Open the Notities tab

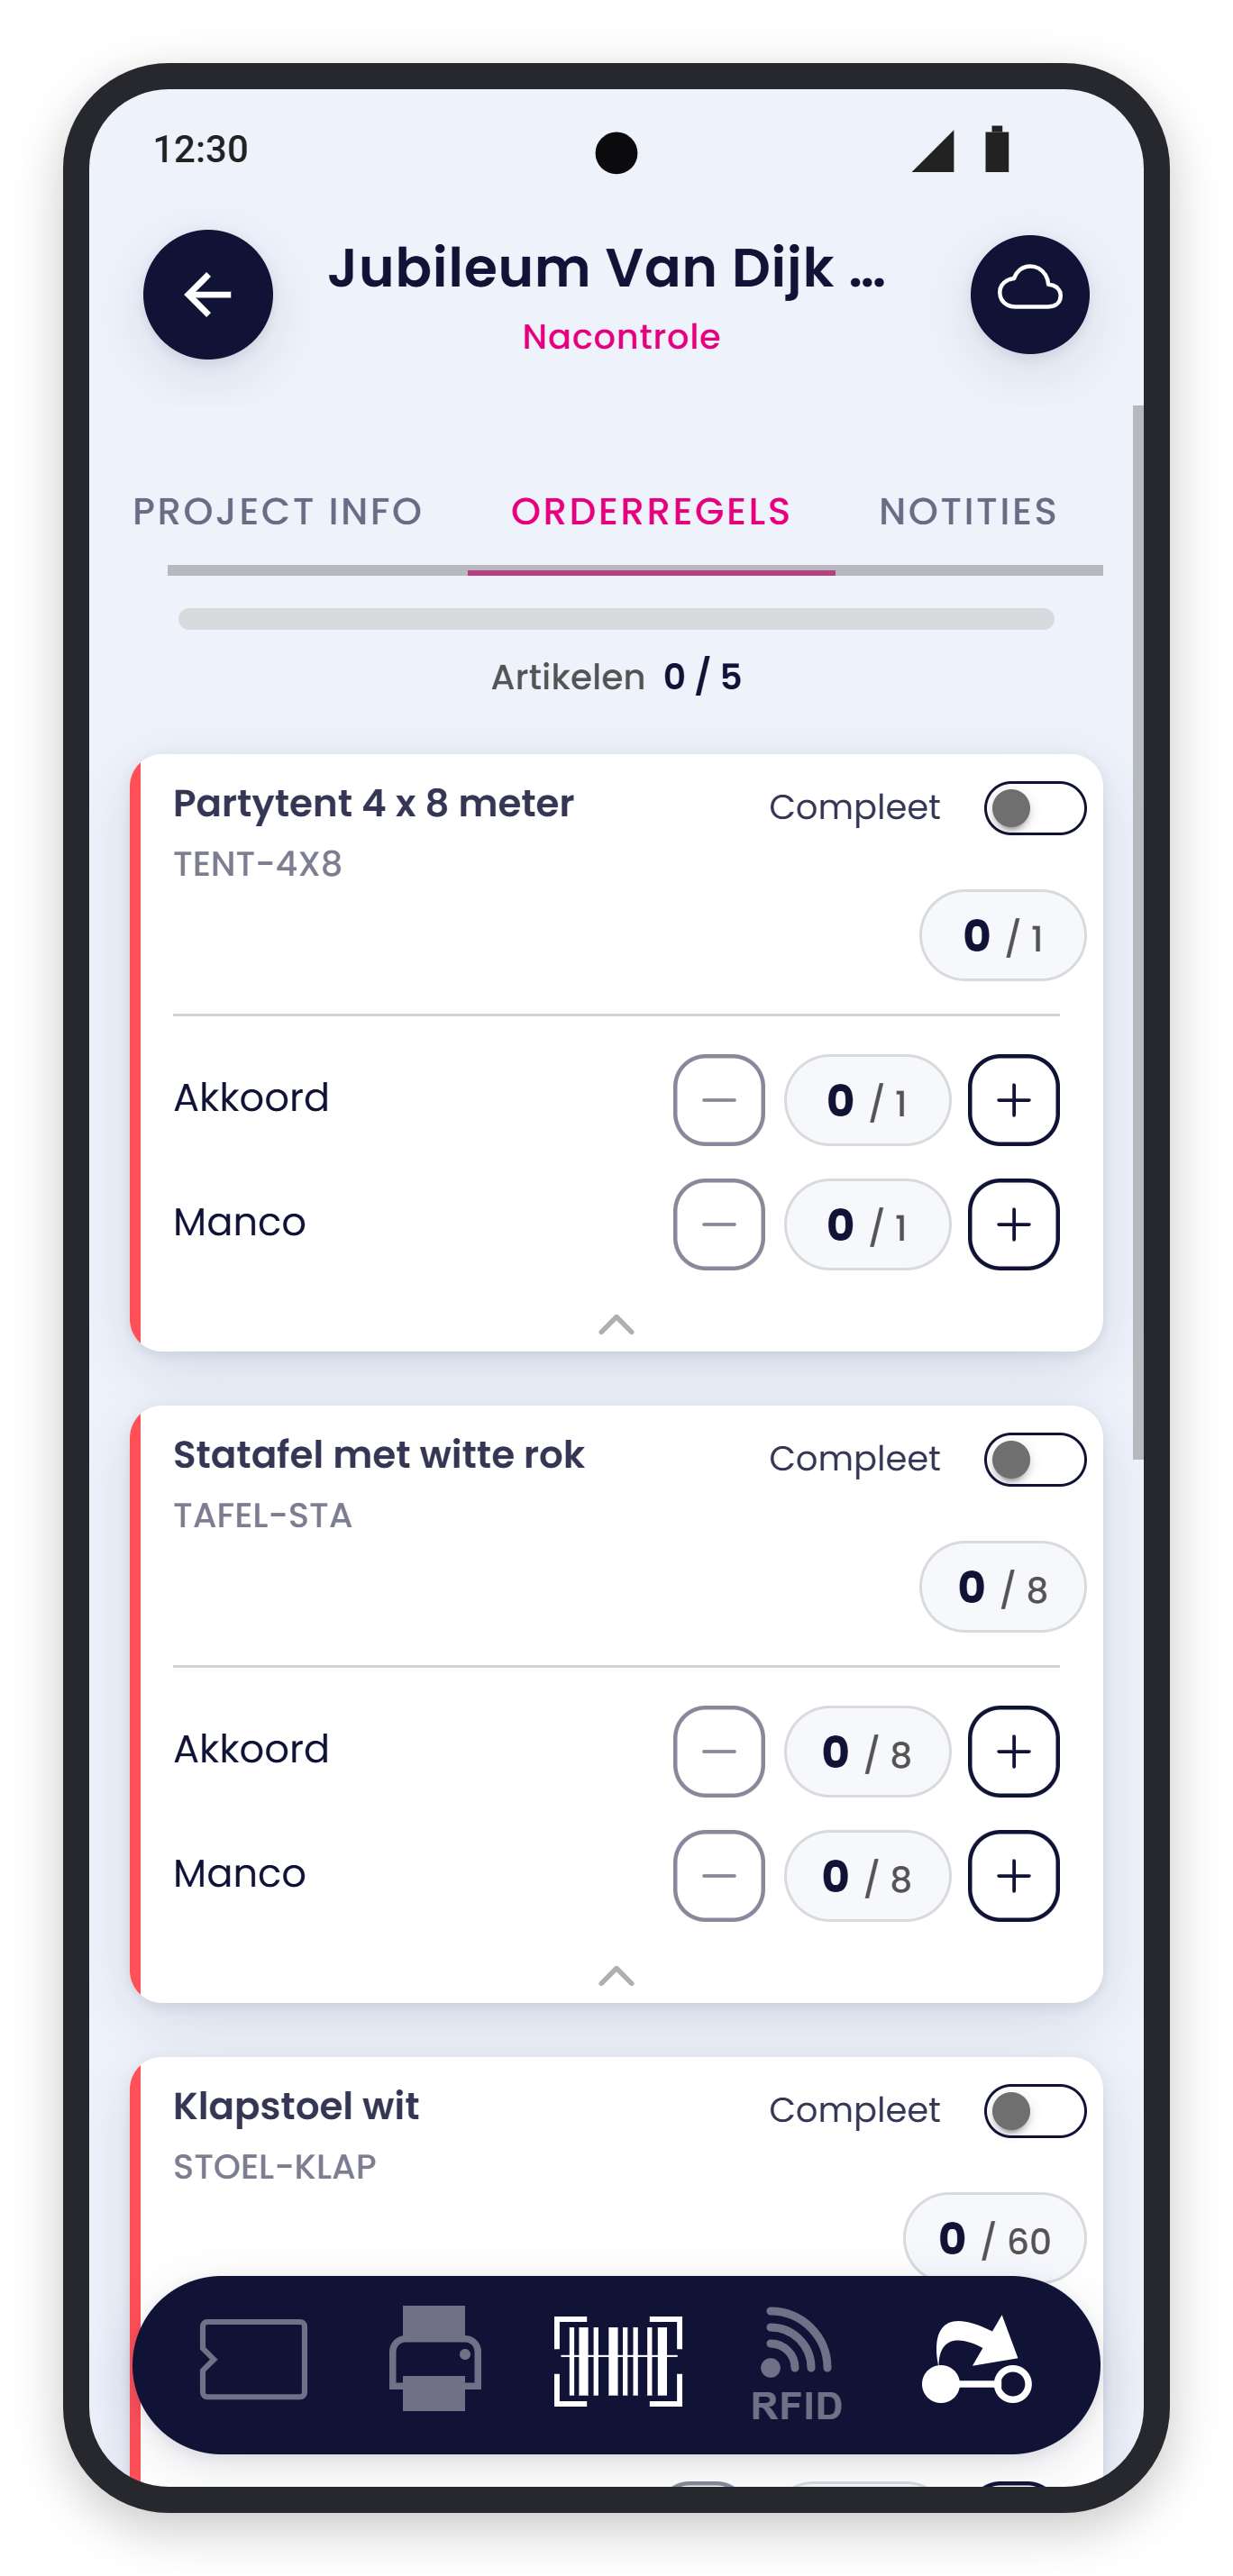pyautogui.click(x=968, y=512)
